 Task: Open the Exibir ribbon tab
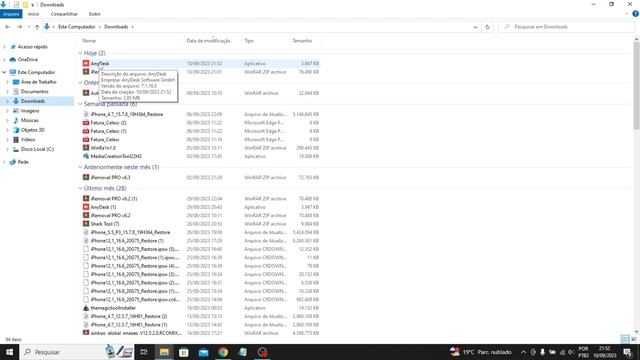[x=95, y=14]
